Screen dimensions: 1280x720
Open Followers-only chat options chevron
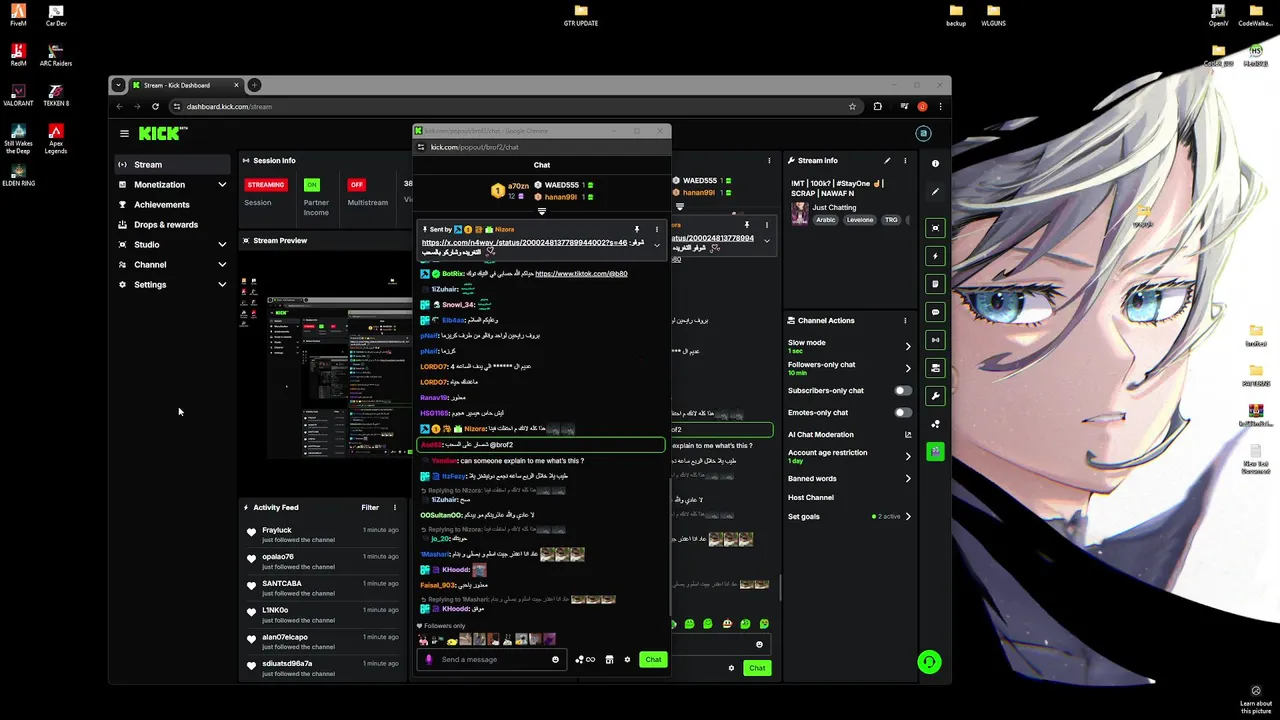(908, 368)
